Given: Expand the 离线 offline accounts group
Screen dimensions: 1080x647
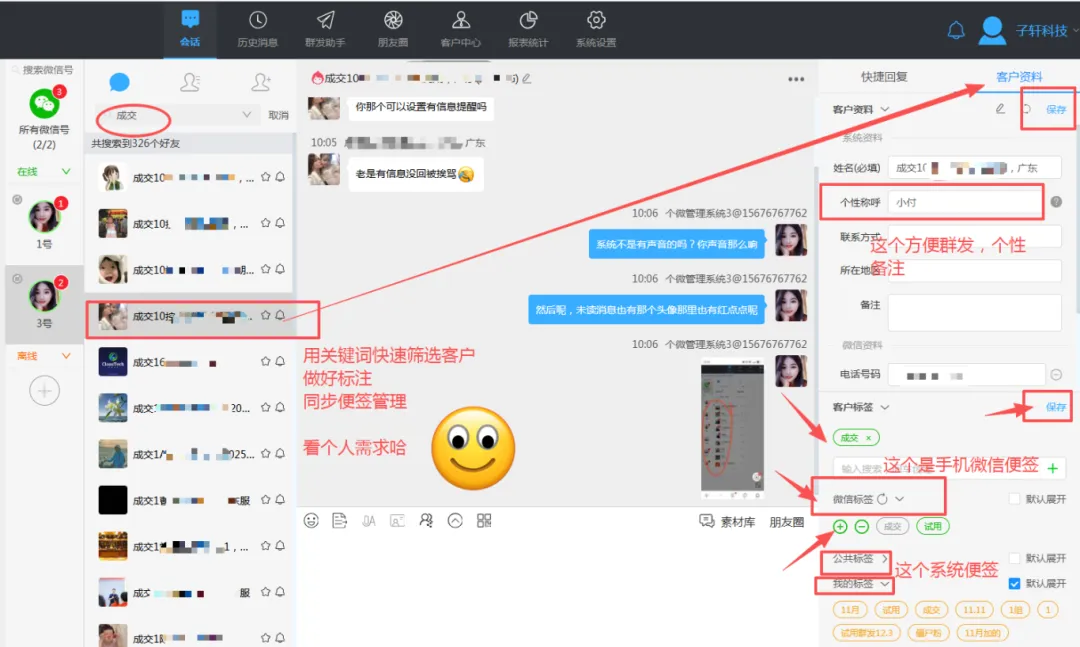Looking at the screenshot, I should (x=66, y=356).
